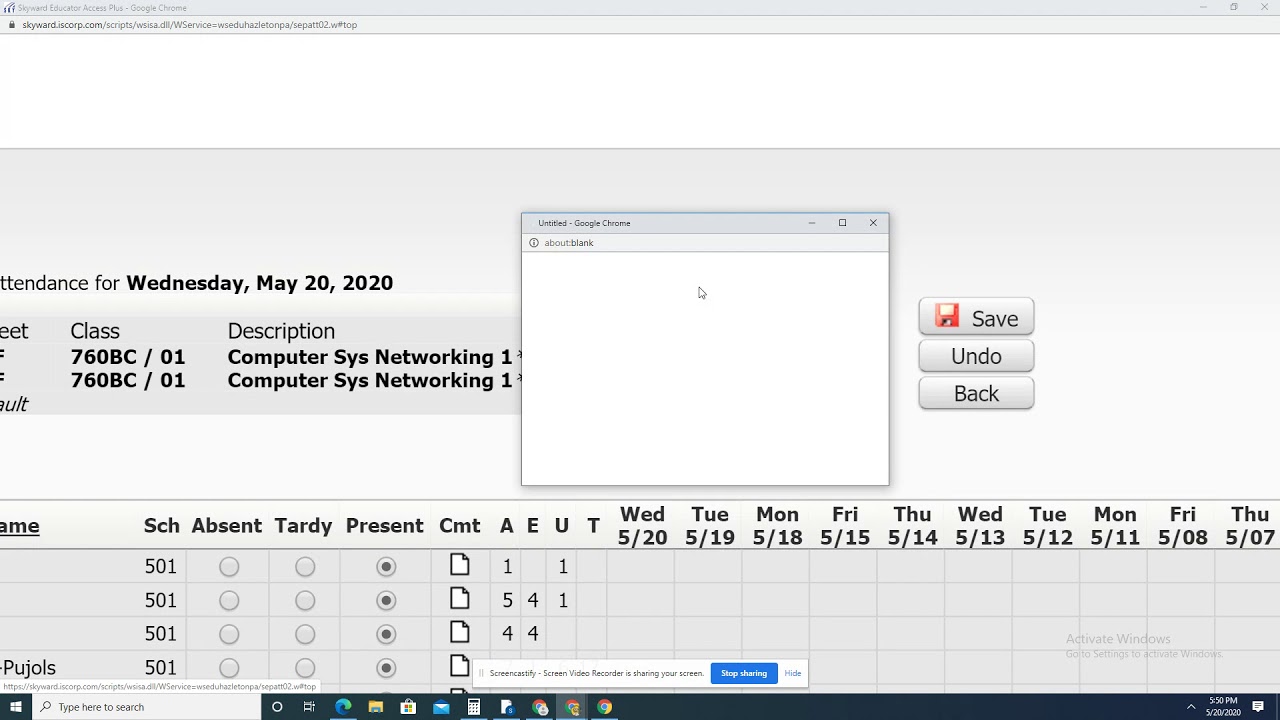Mark Tardy in the row with A 1, U 1
Screen dimensions: 1280x720
click(305, 567)
